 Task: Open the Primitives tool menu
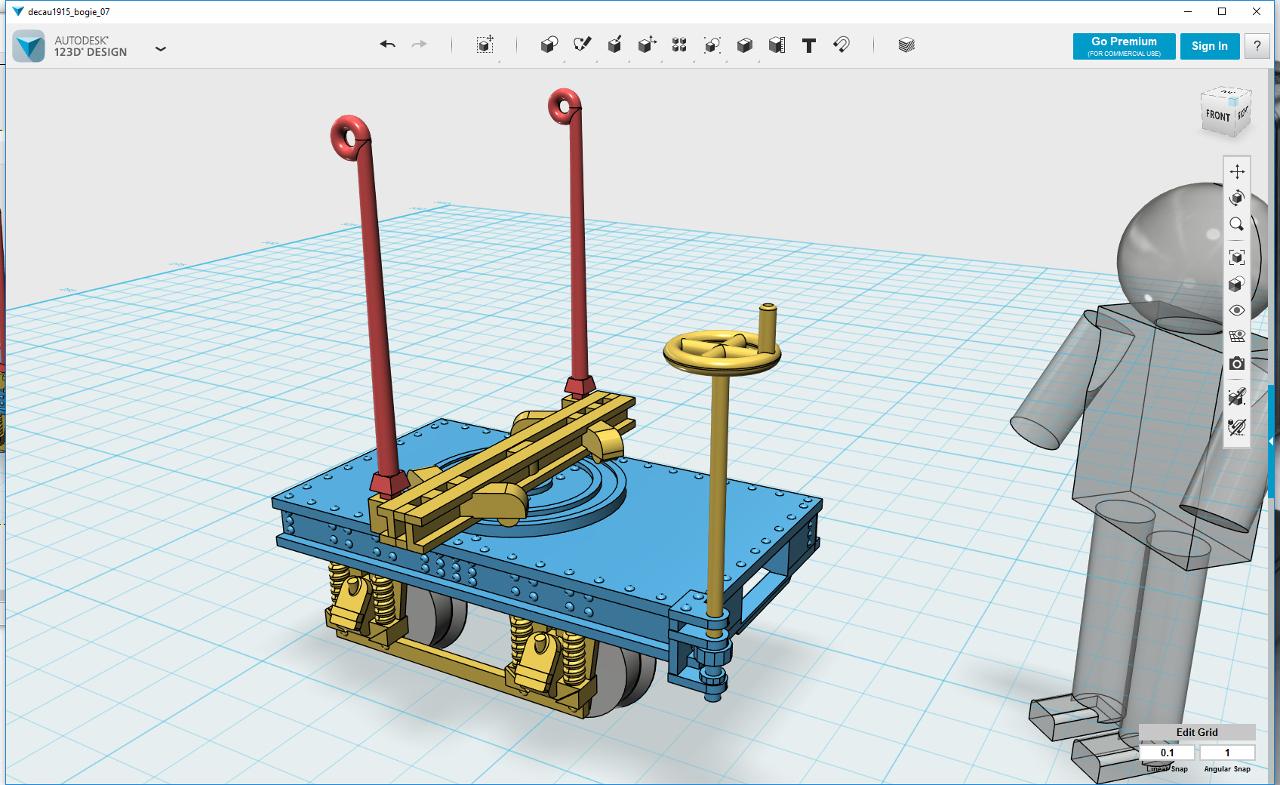(549, 45)
